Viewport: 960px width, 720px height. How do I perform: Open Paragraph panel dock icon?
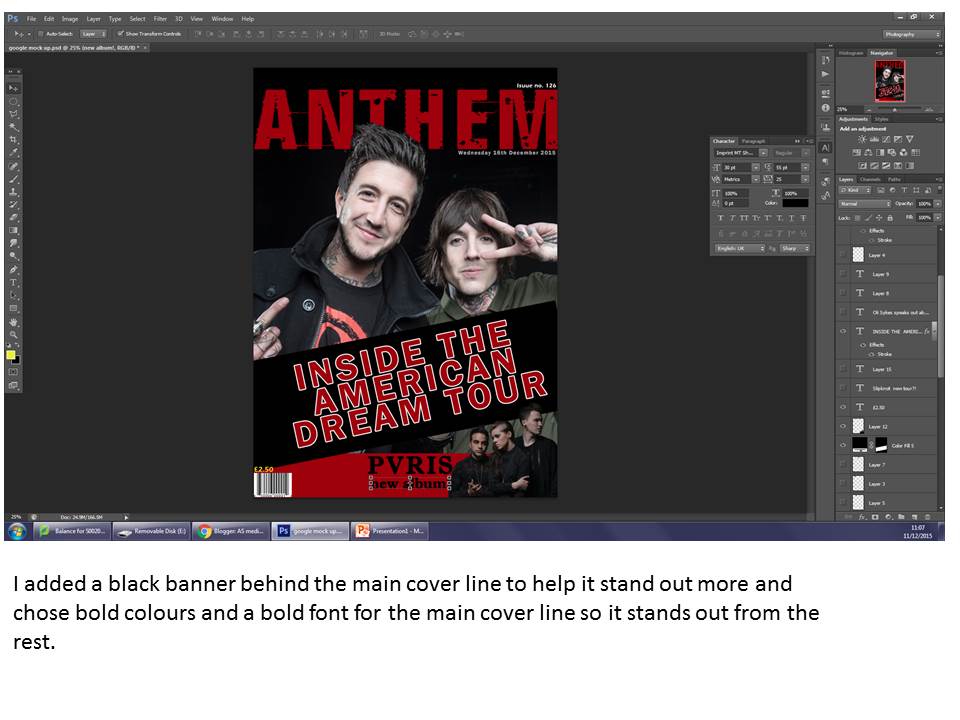pyautogui.click(x=825, y=162)
